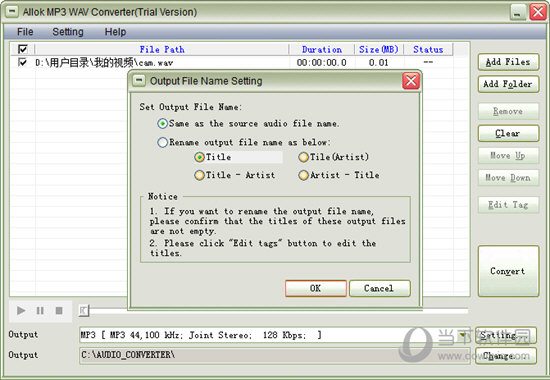This screenshot has height=380, width=550.
Task: Open the dialog's title bar menu icon
Action: (139, 80)
